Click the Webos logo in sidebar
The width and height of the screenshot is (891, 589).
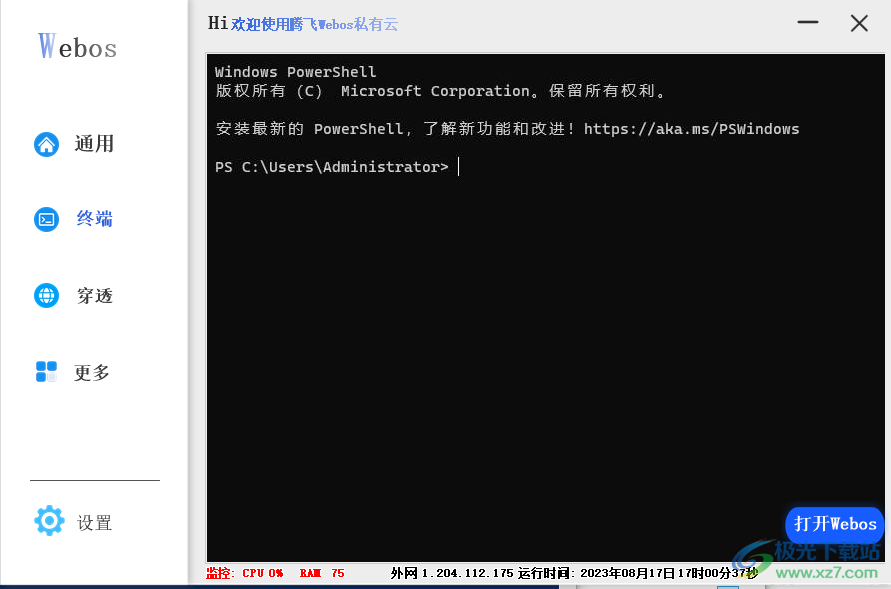(77, 46)
